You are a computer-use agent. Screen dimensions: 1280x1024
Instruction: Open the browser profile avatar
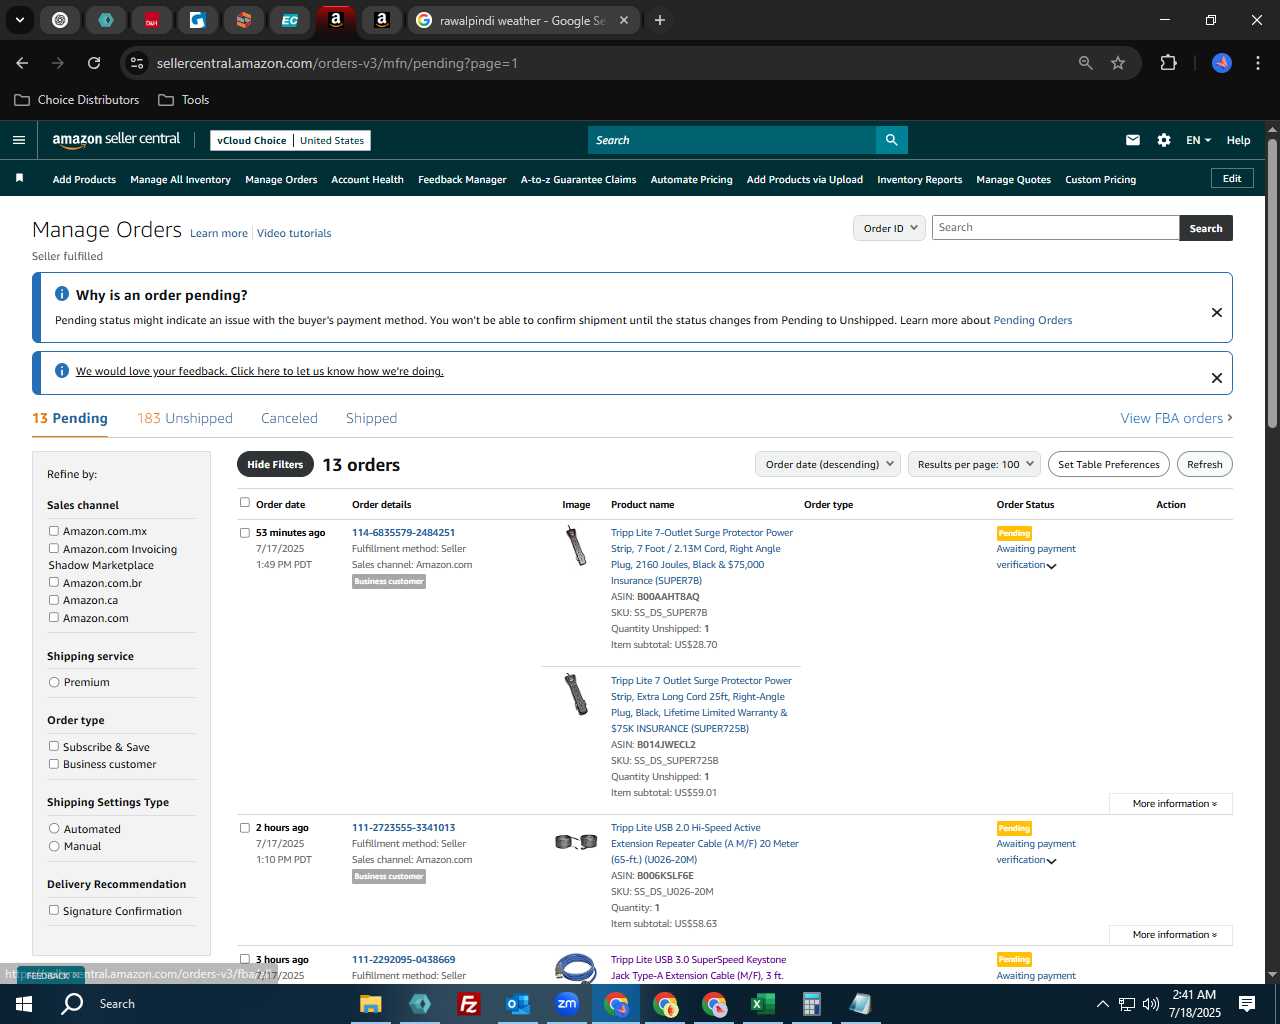1221,63
